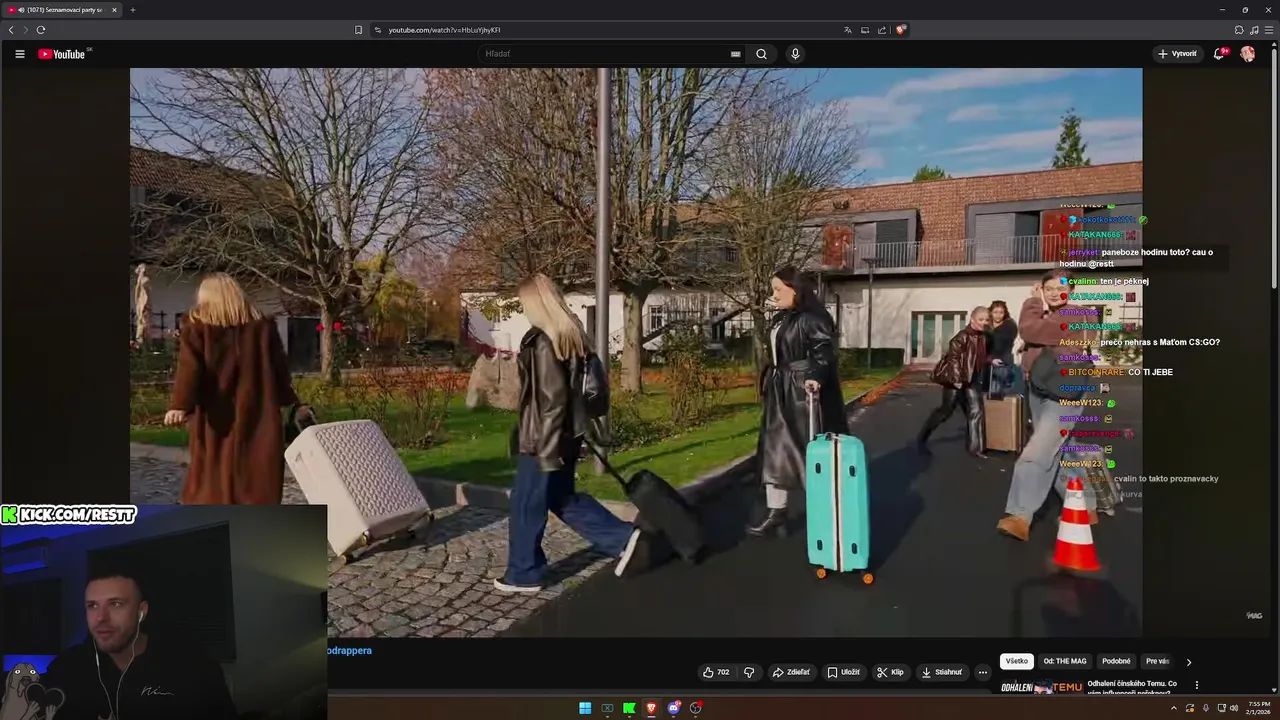Open Windows Start menu
Viewport: 1280px width, 720px height.
click(x=585, y=708)
